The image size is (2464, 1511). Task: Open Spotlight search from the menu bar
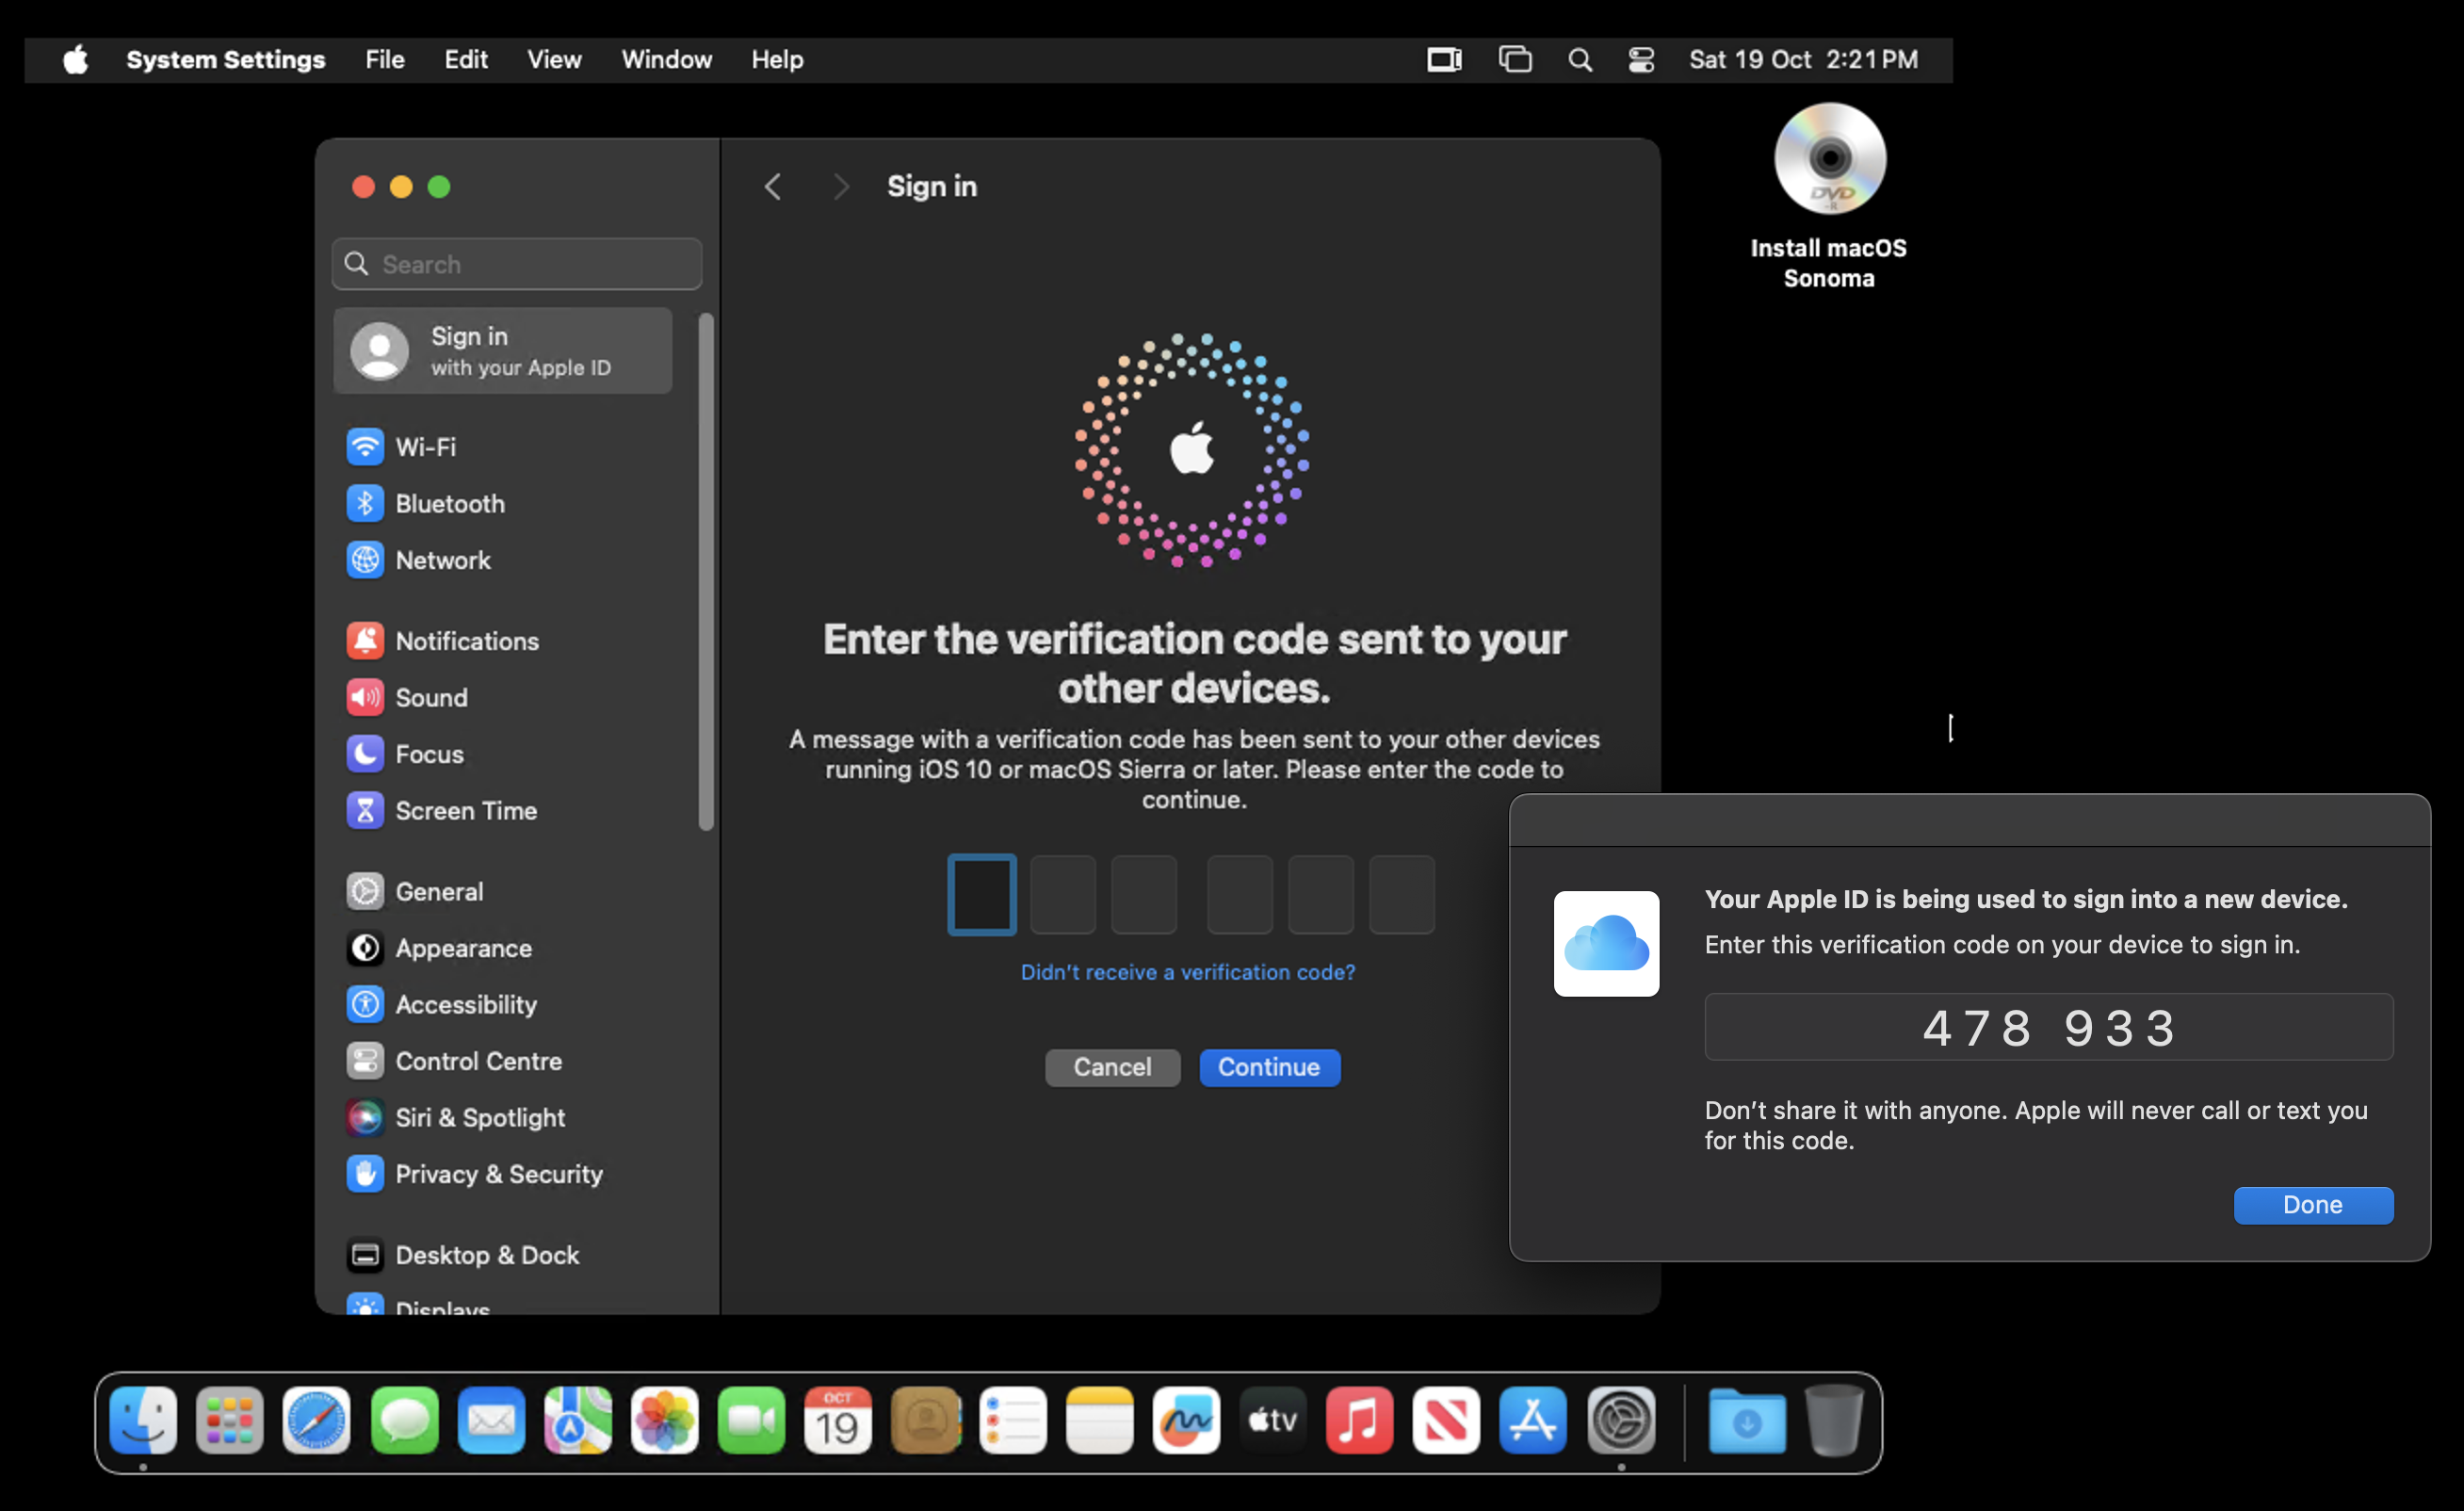pyautogui.click(x=1579, y=59)
